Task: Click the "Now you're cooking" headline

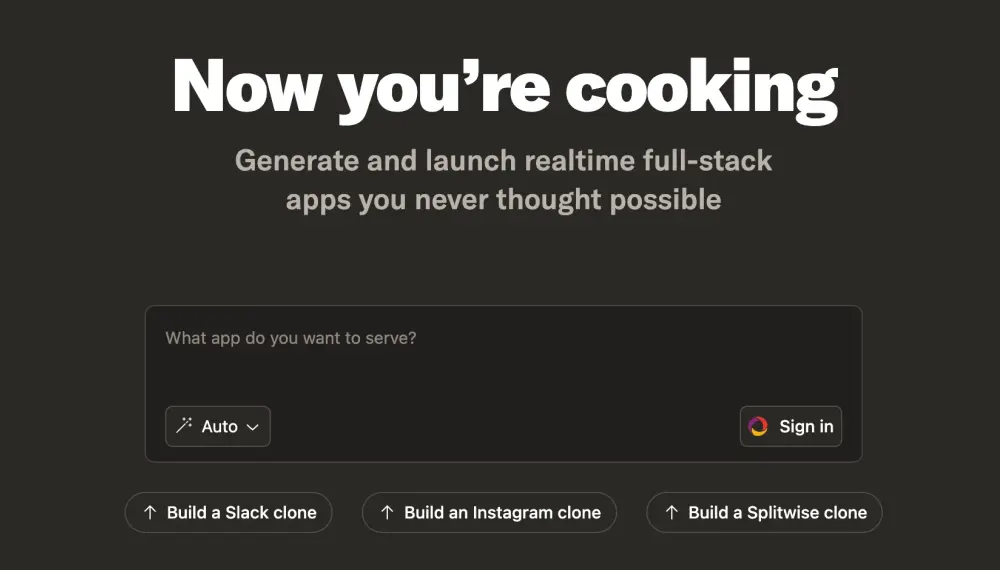Action: (x=504, y=89)
